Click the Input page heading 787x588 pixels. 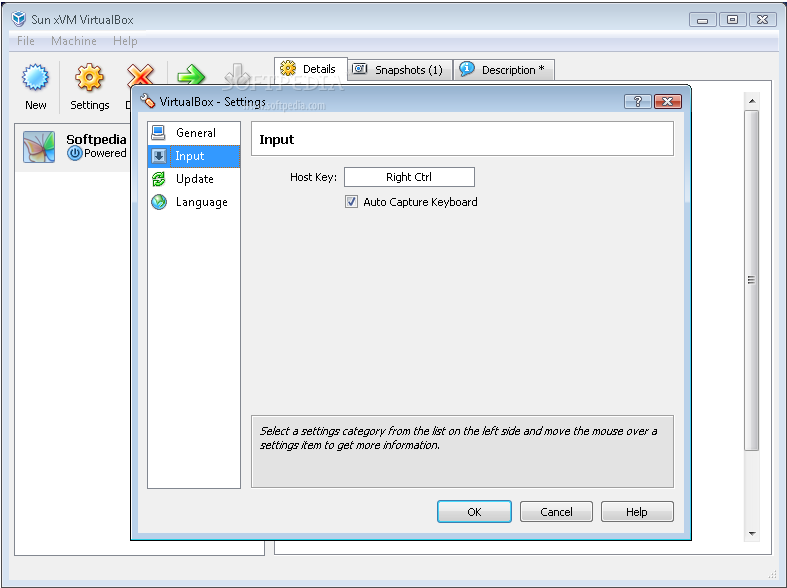tap(277, 139)
